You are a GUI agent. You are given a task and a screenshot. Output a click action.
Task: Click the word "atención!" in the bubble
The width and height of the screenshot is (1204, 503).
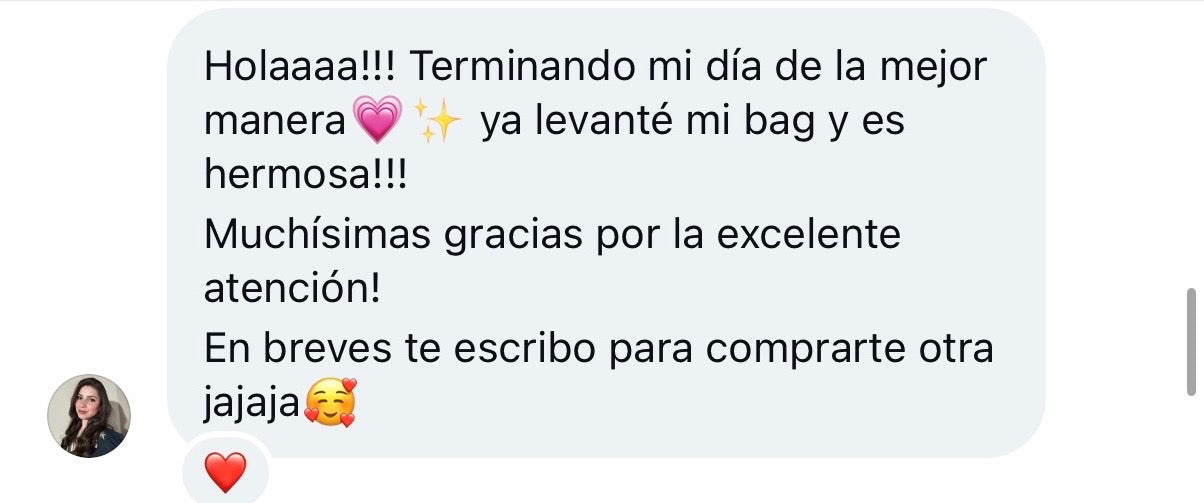(x=292, y=290)
